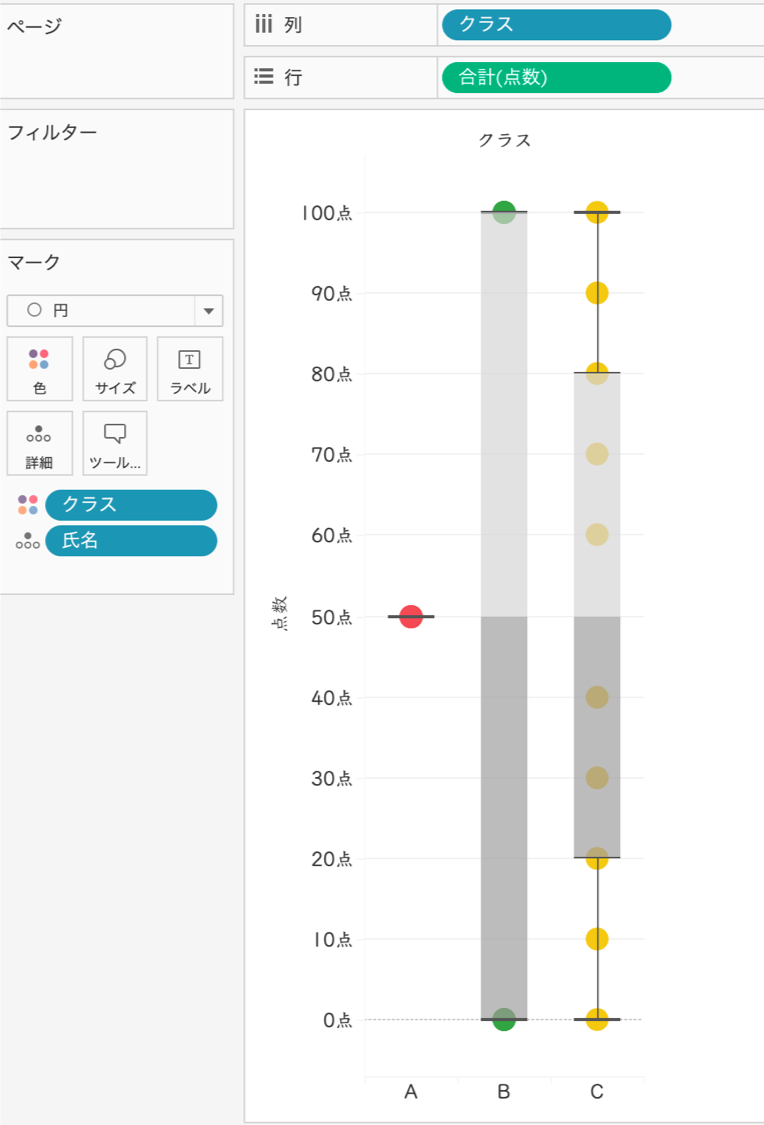Viewport: 764px width, 1125px height.
Task: Click the 詳細 (Detail) shelf icon
Action: point(39,443)
